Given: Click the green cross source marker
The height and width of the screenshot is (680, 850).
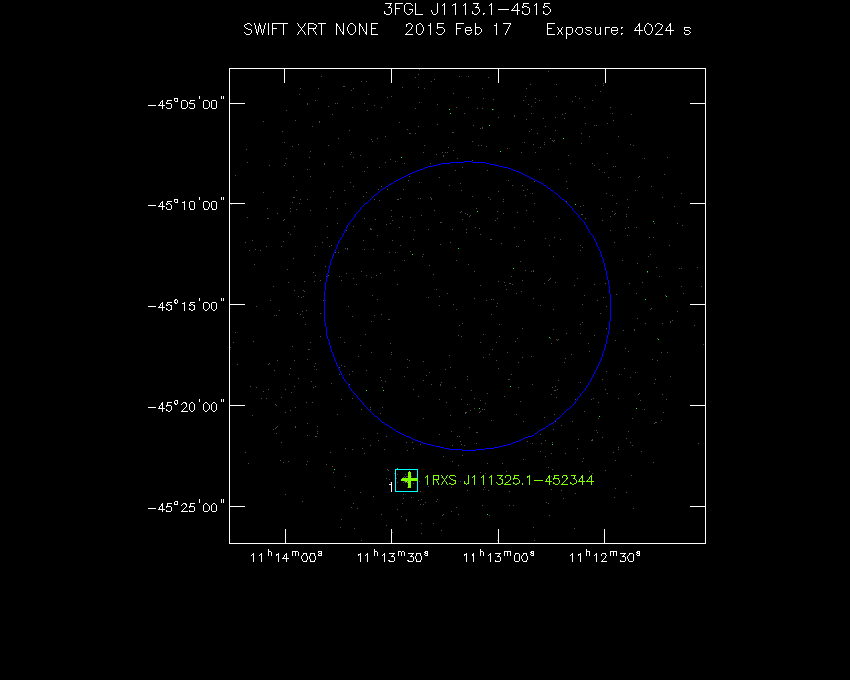Looking at the screenshot, I should coord(409,480).
